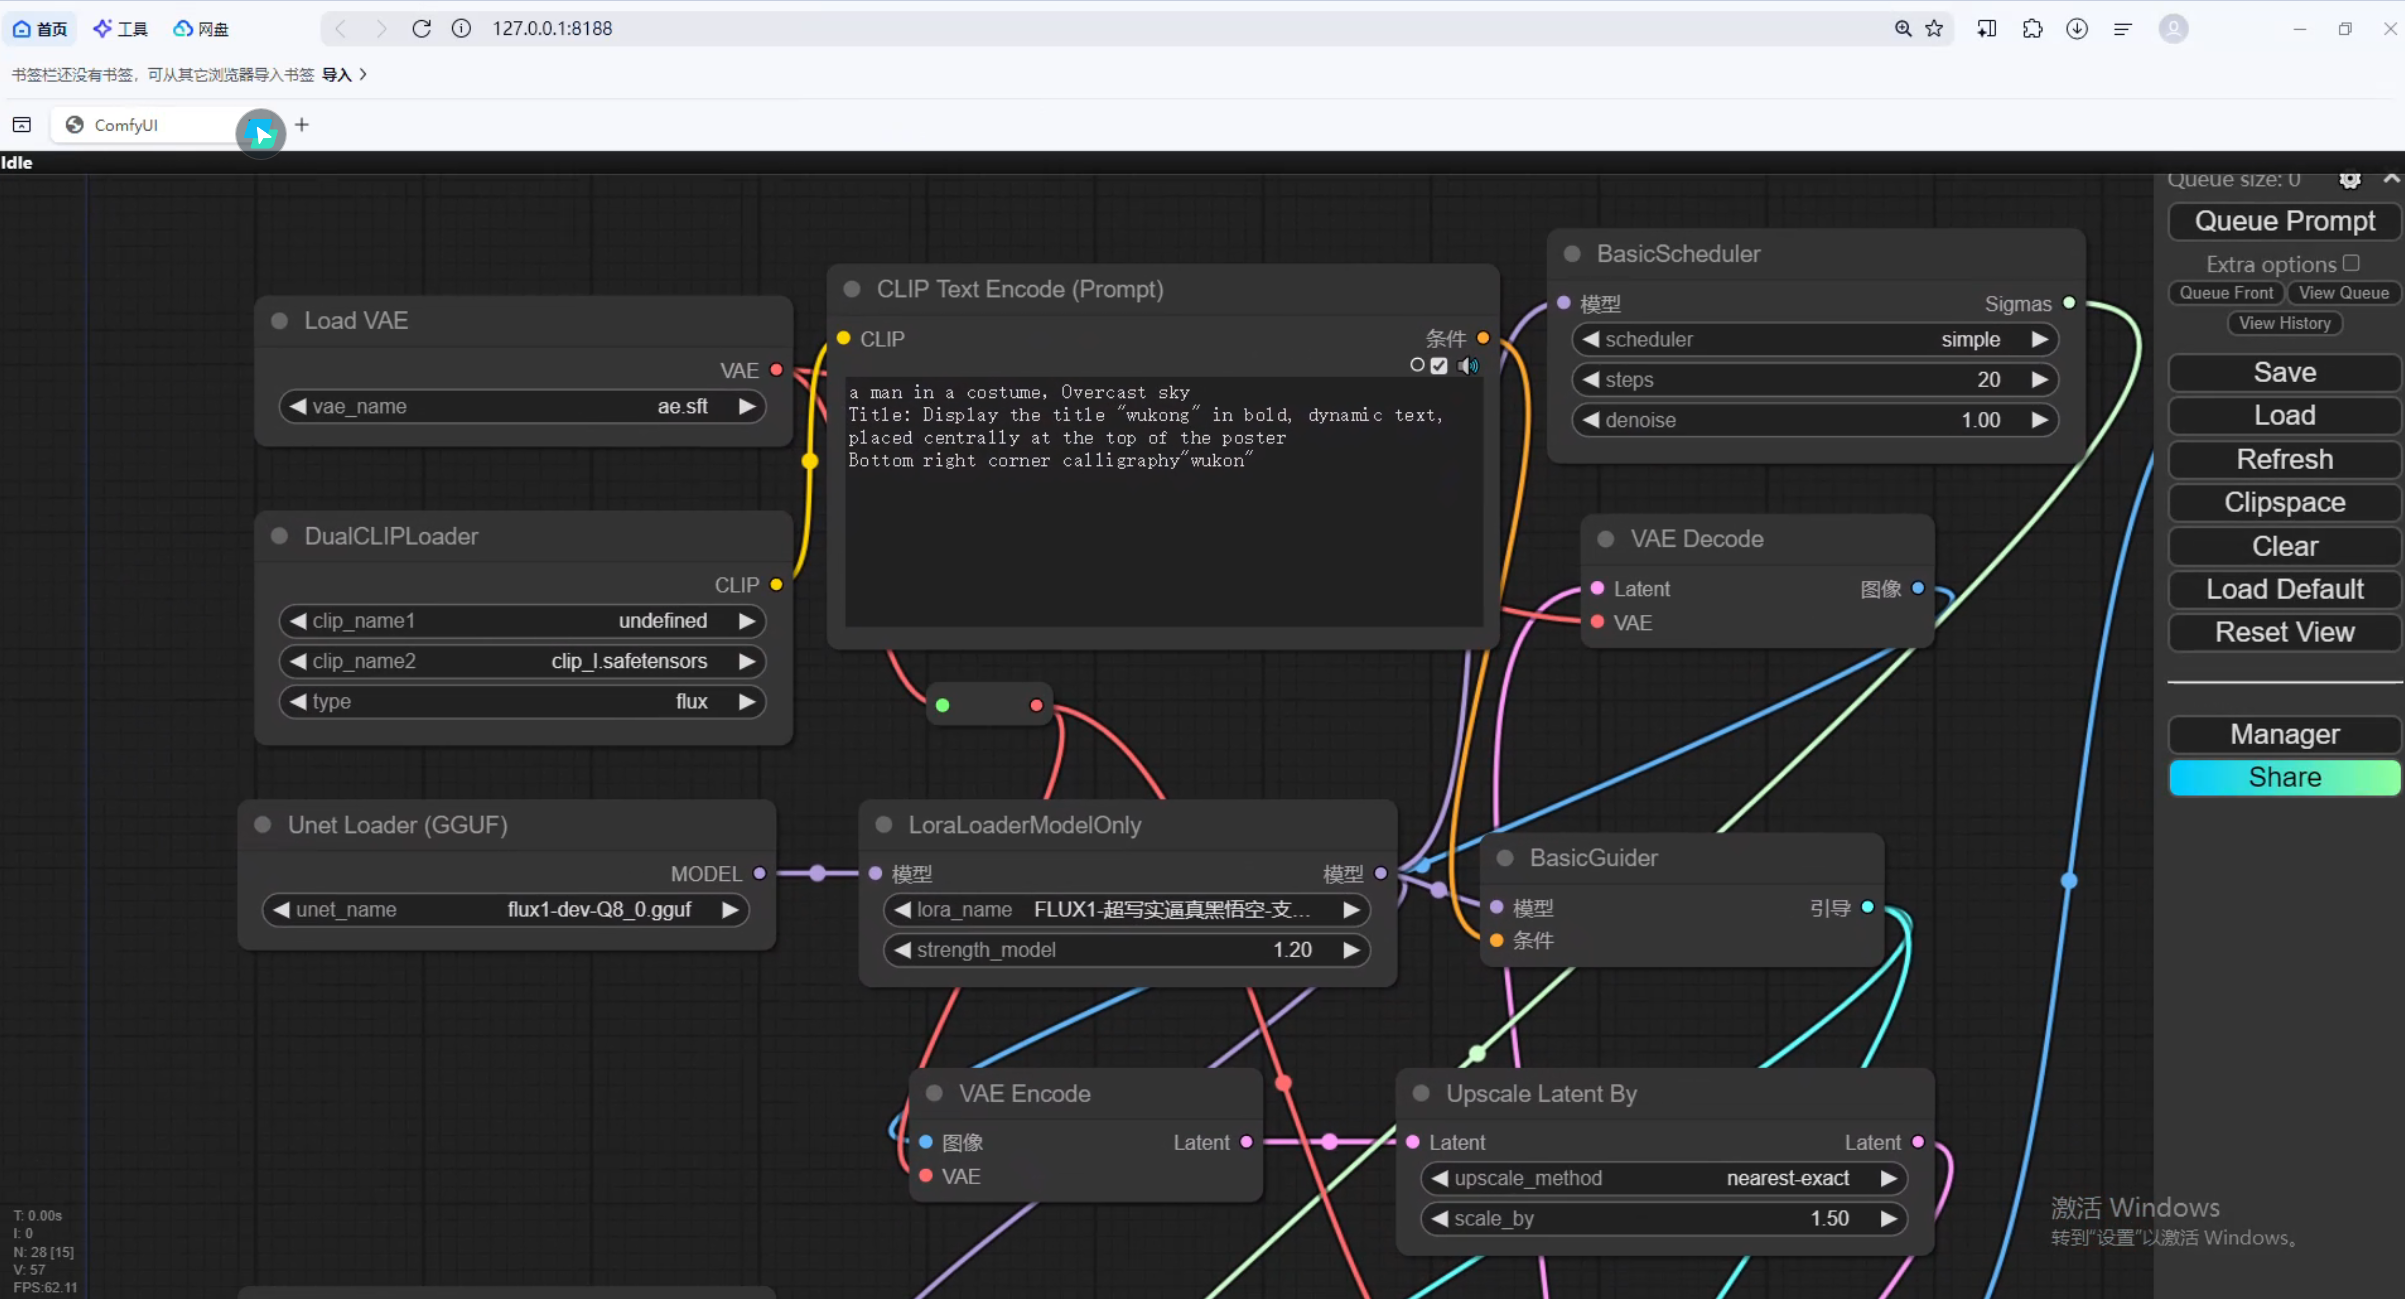The height and width of the screenshot is (1299, 2405).
Task: Open ComfyUI settings gear icon
Action: 2349,180
